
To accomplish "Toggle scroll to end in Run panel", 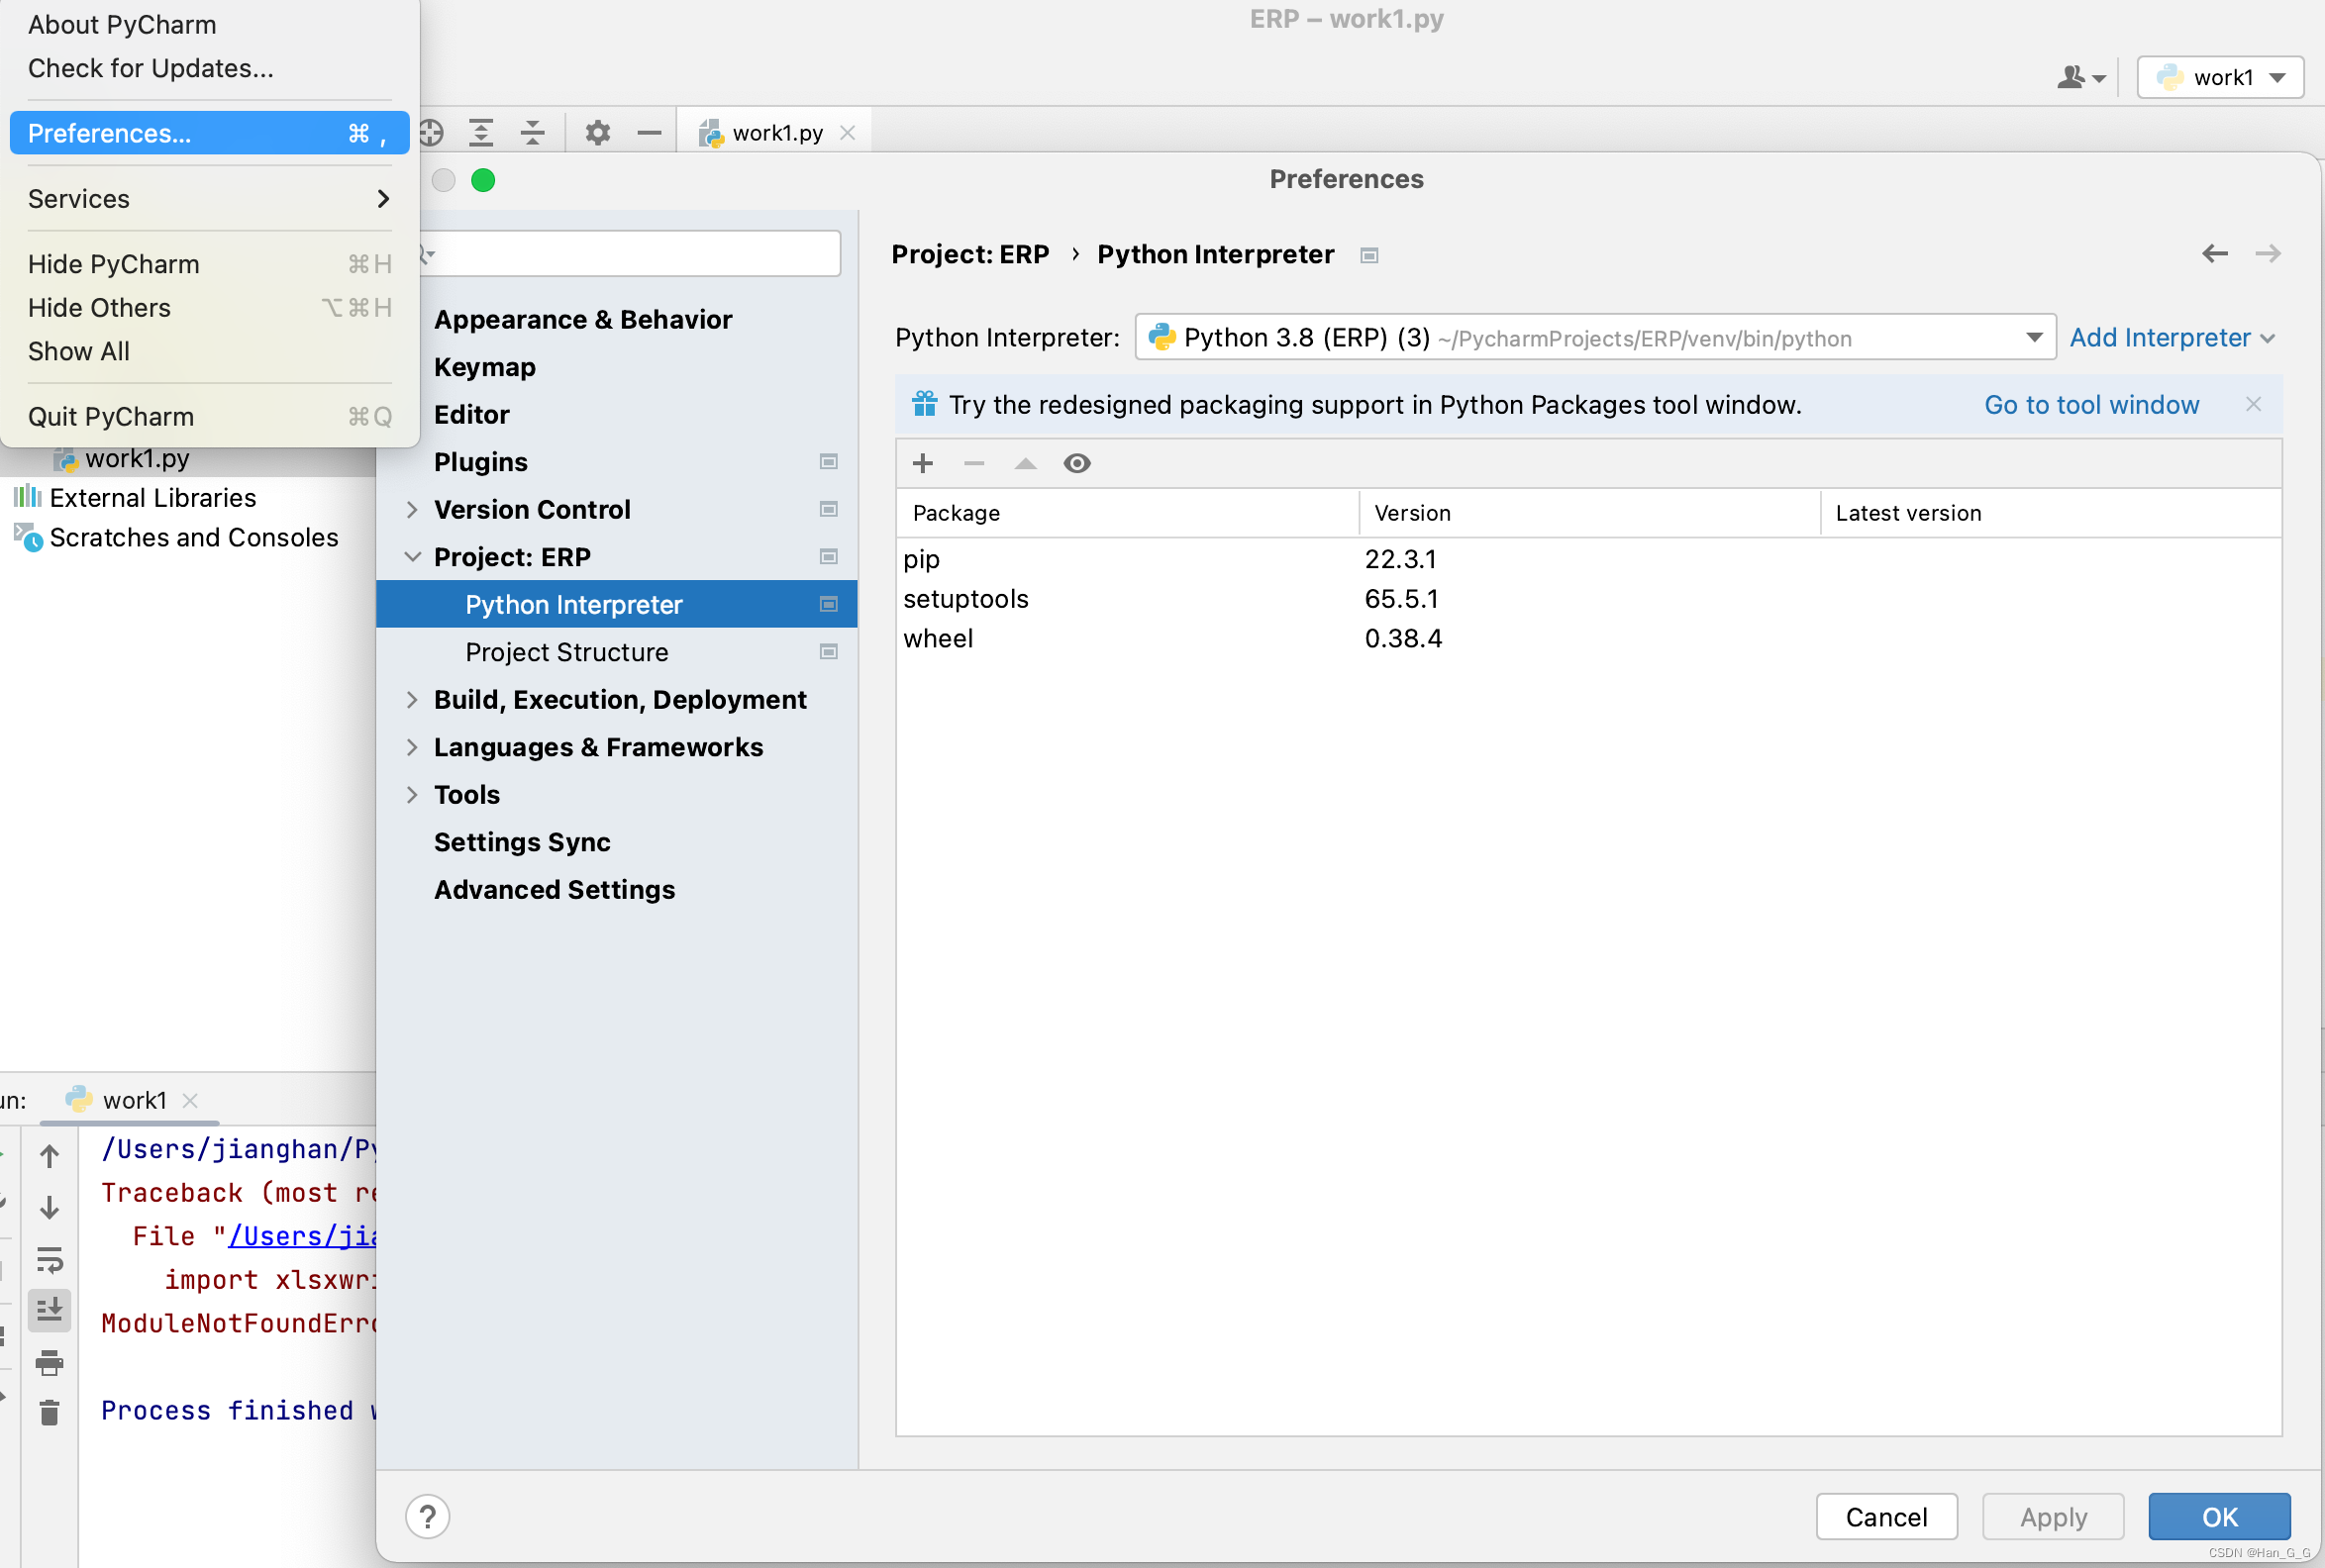I will click(49, 1308).
